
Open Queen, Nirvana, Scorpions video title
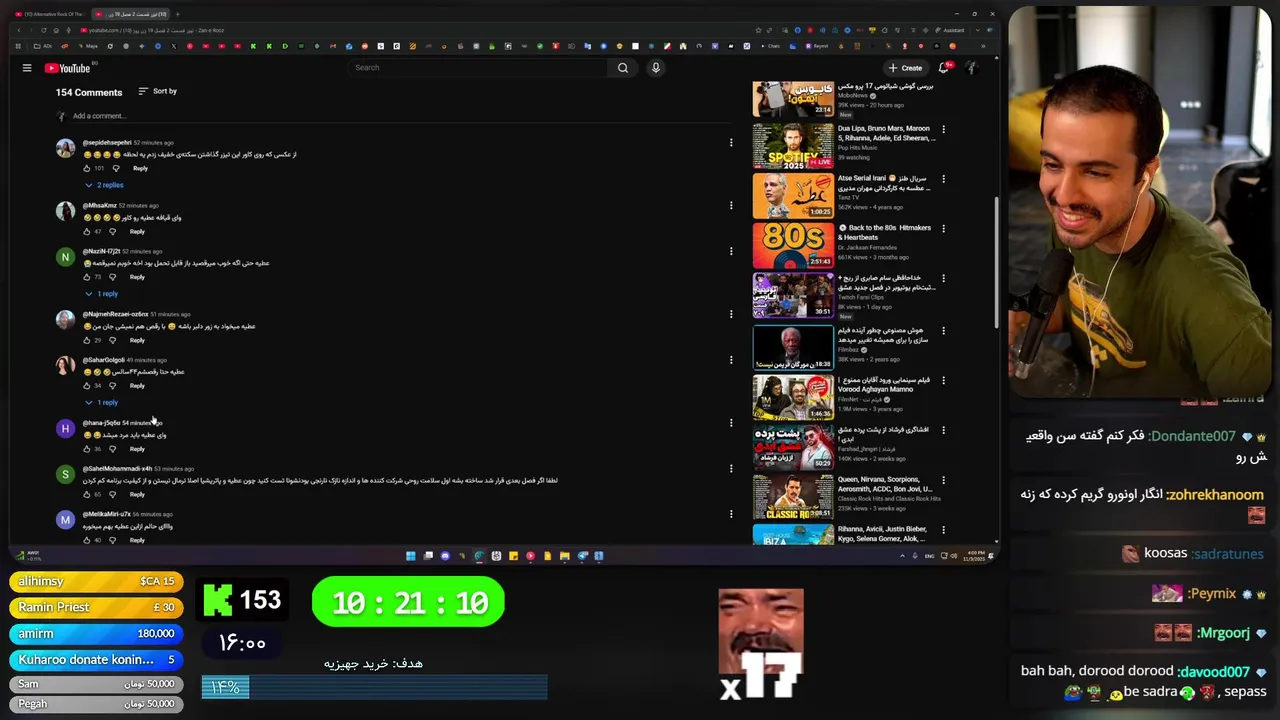coord(884,484)
